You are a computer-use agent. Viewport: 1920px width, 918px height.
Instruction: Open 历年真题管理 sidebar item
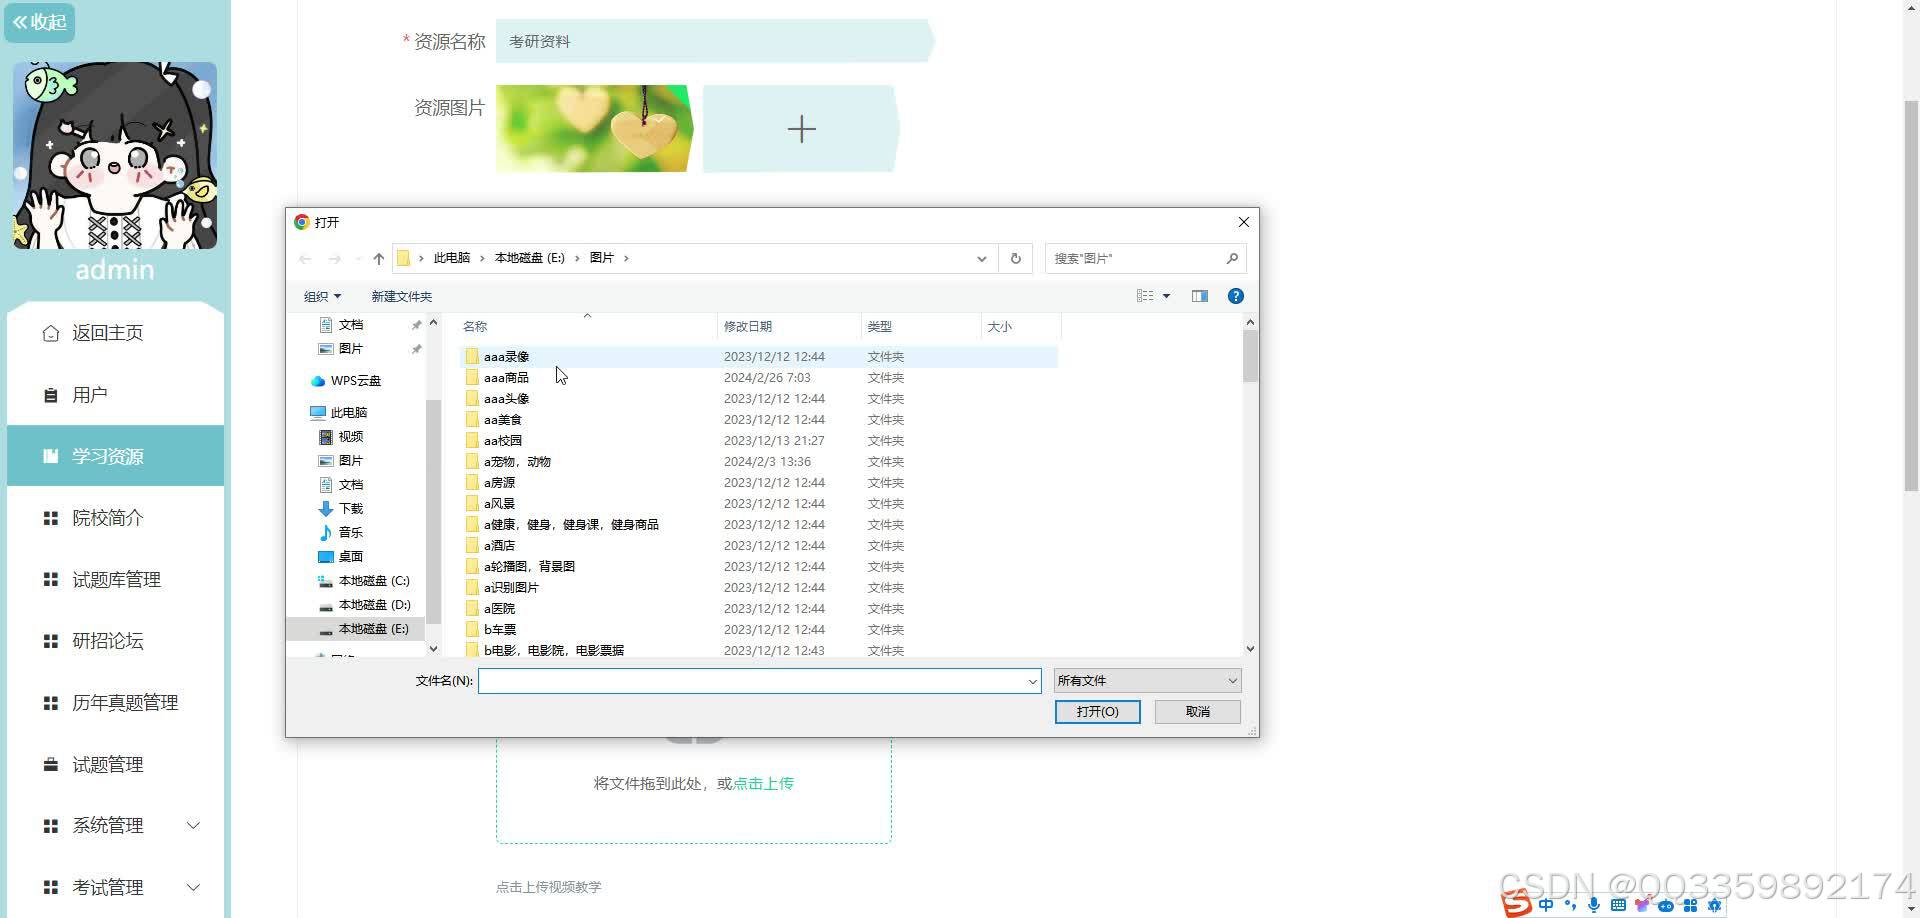pos(115,703)
